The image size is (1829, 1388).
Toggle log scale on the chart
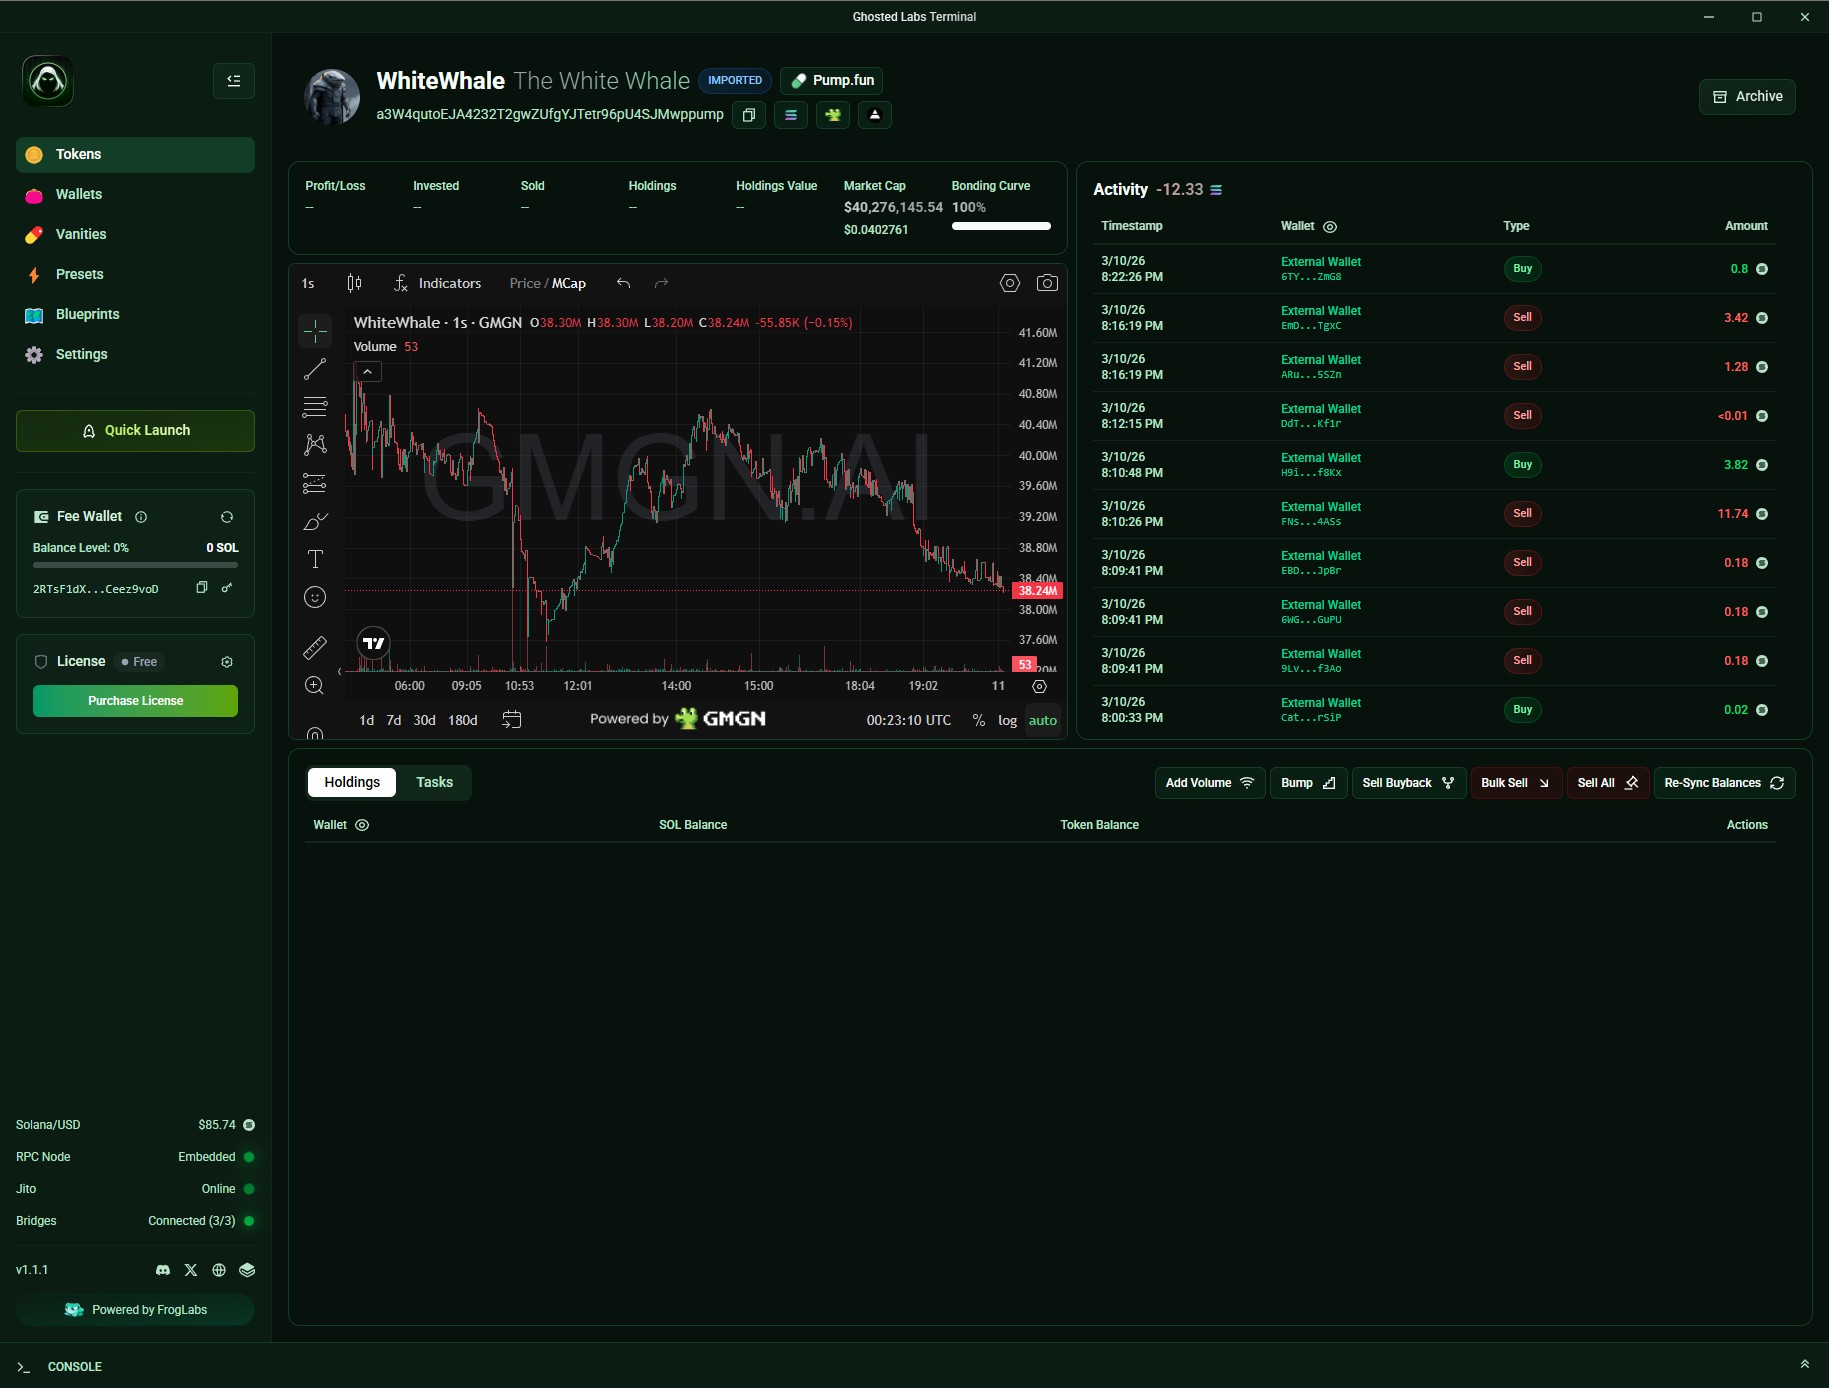point(1006,720)
